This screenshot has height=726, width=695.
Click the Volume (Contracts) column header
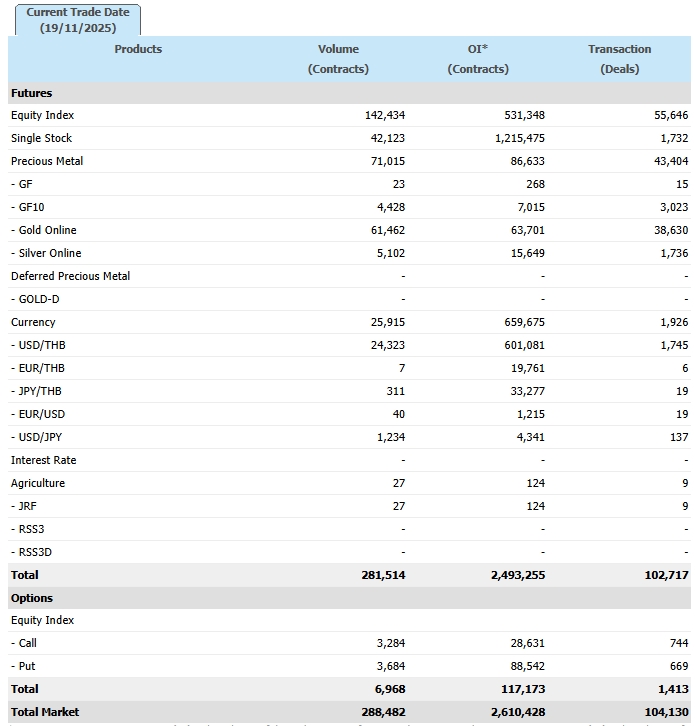click(x=338, y=59)
